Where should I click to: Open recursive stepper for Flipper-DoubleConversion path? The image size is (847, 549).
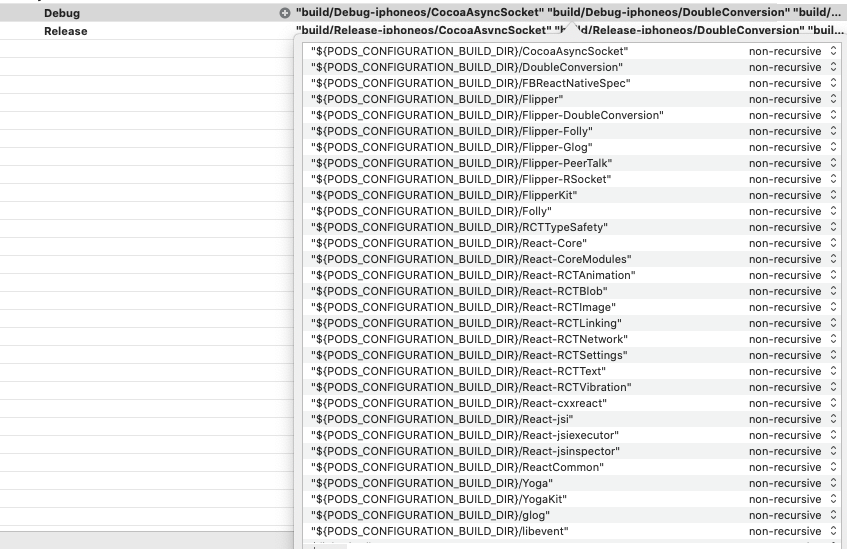pyautogui.click(x=833, y=116)
